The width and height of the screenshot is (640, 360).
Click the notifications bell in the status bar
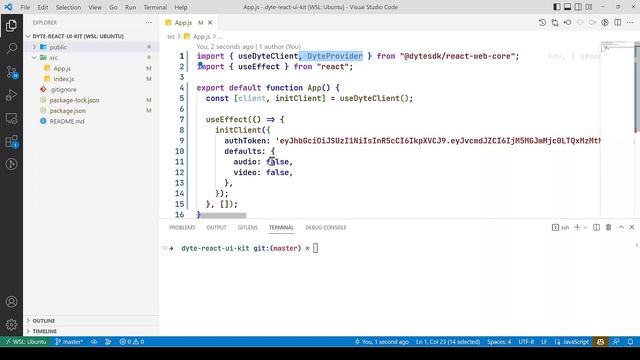[631, 342]
